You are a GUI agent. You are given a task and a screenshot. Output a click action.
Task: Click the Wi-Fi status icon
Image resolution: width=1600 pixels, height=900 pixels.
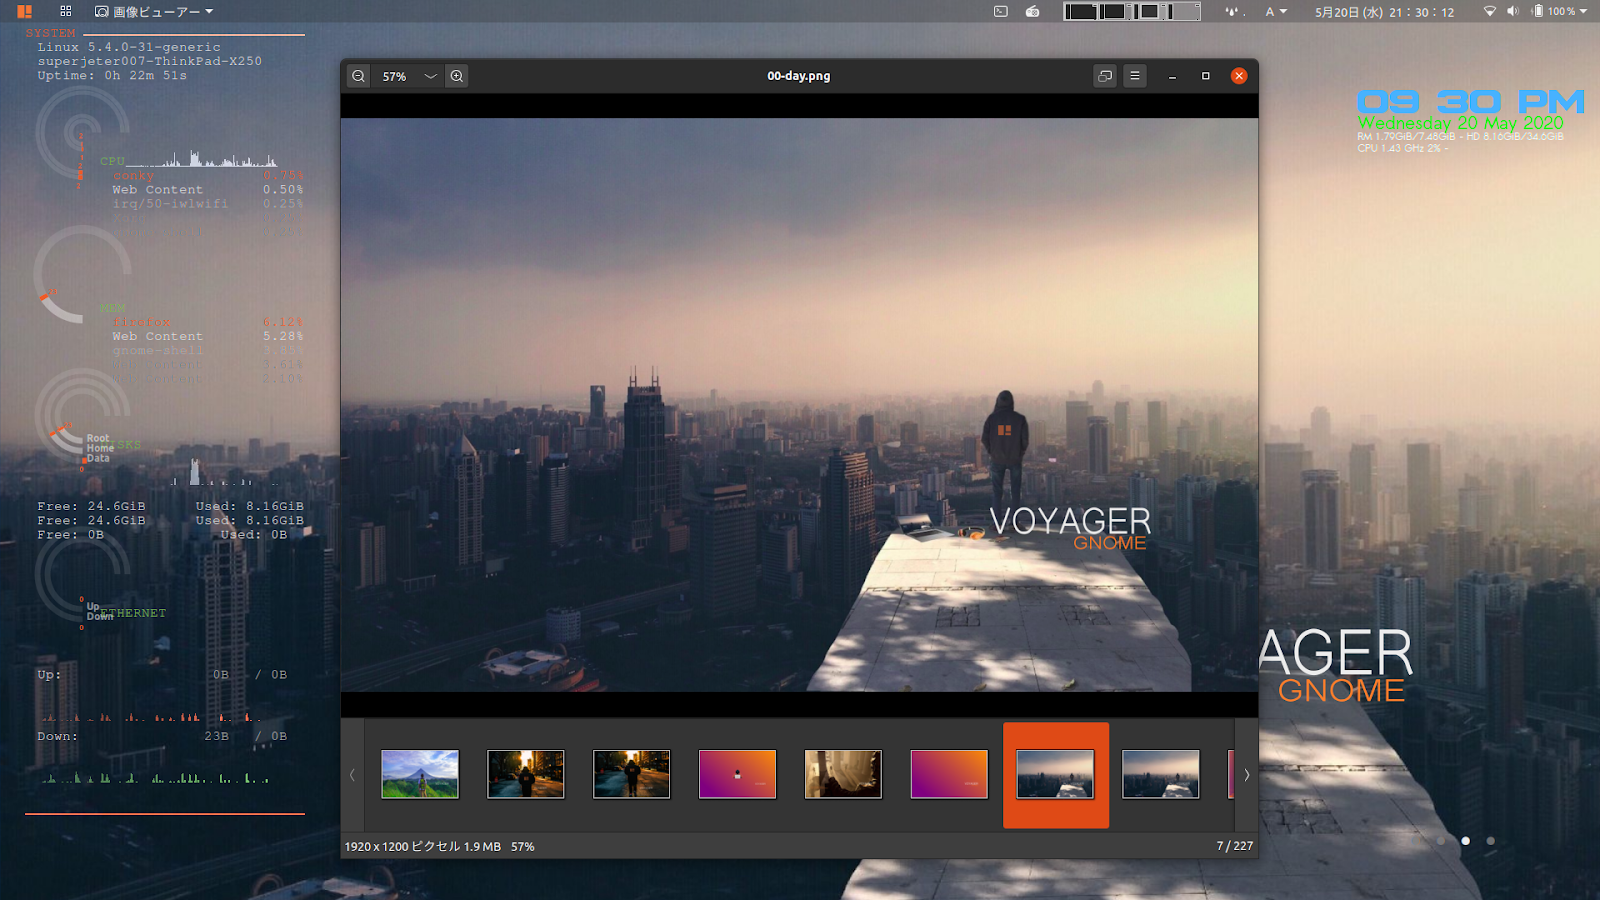point(1489,12)
